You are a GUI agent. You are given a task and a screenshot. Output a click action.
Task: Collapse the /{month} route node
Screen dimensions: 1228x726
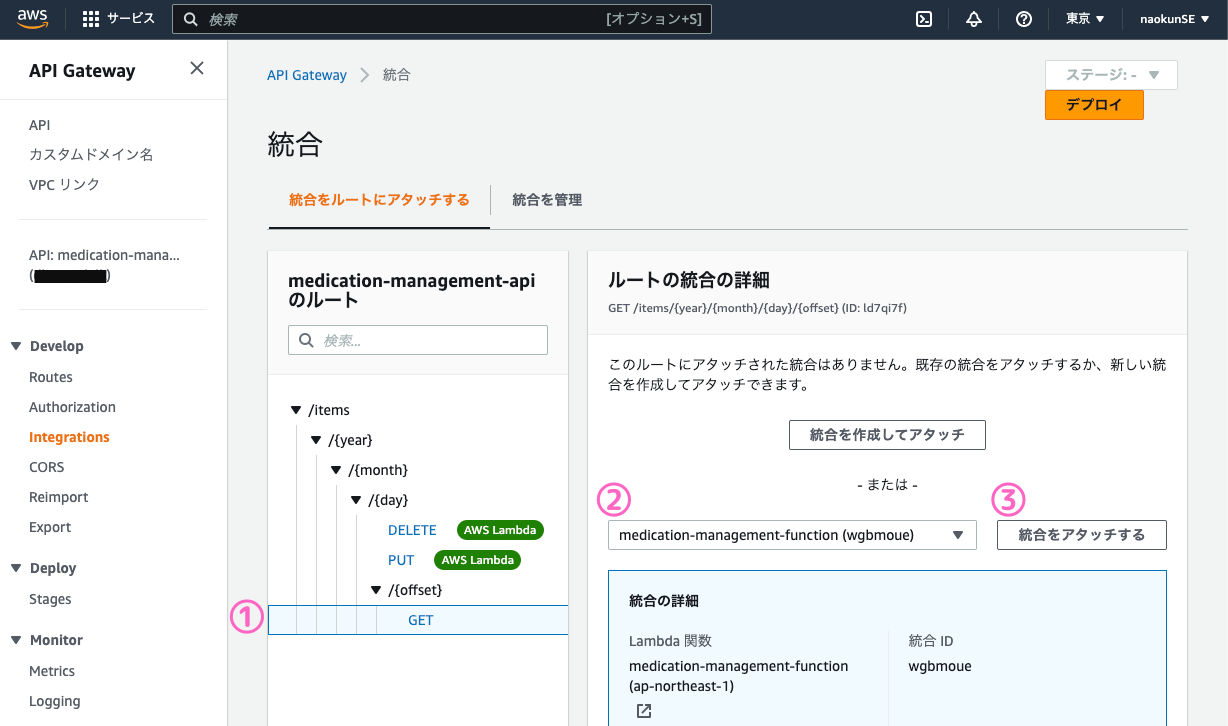pos(337,470)
